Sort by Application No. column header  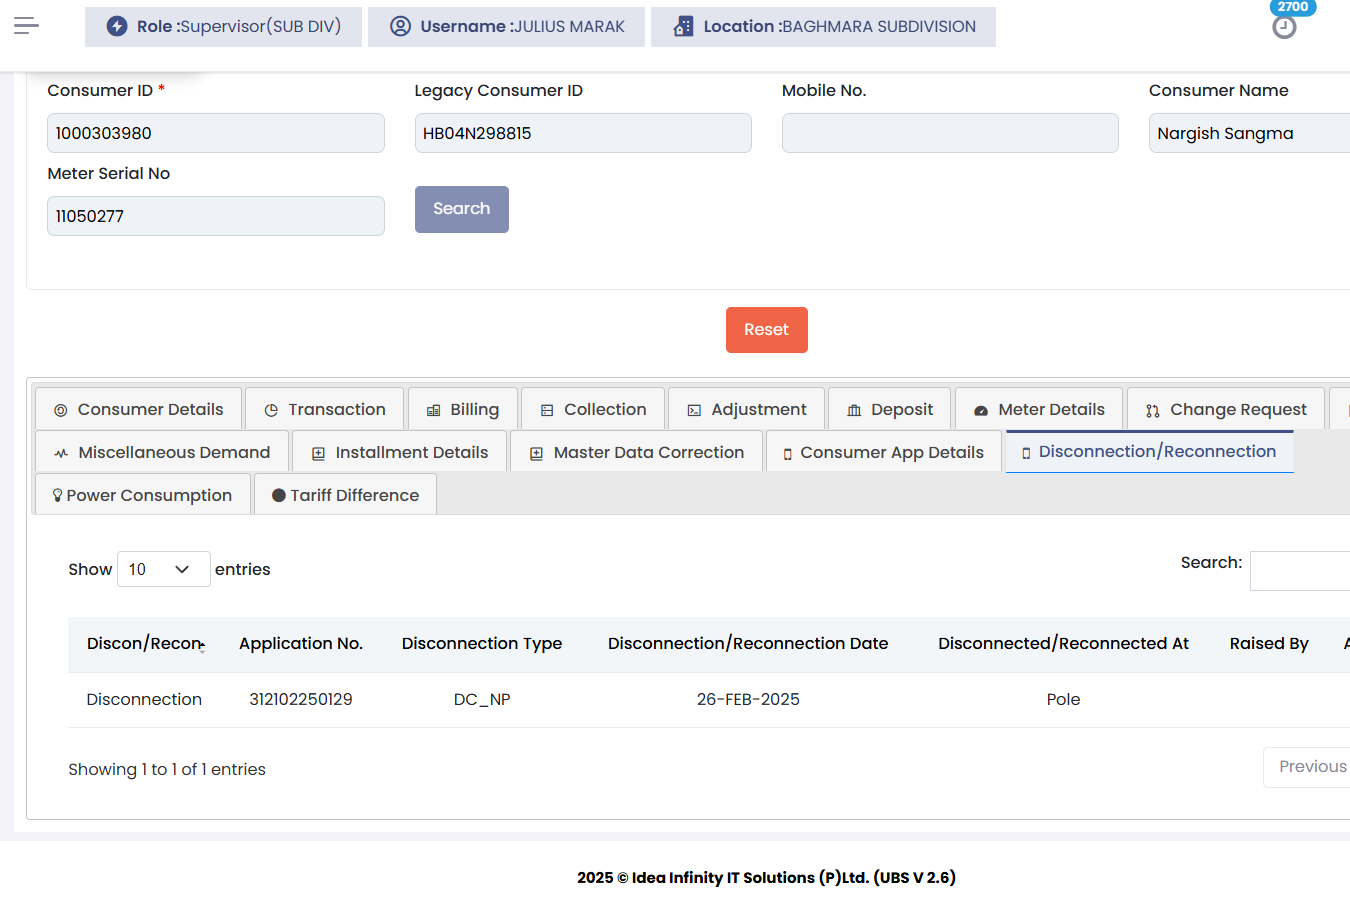[301, 644]
